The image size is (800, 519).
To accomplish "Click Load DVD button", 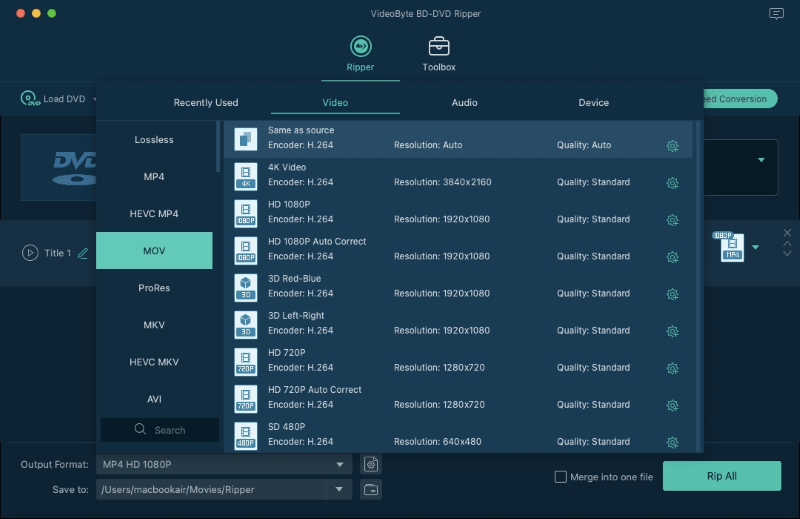I will tap(53, 98).
